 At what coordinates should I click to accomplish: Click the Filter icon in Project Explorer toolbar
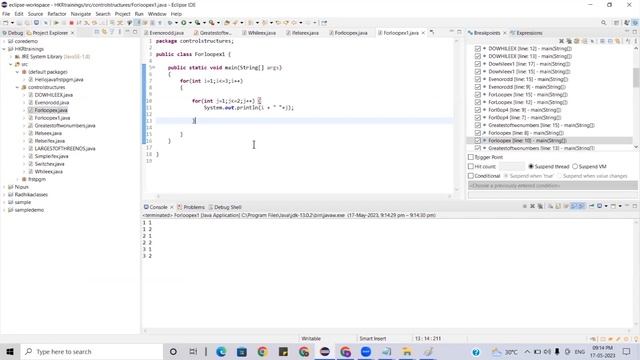[112, 32]
